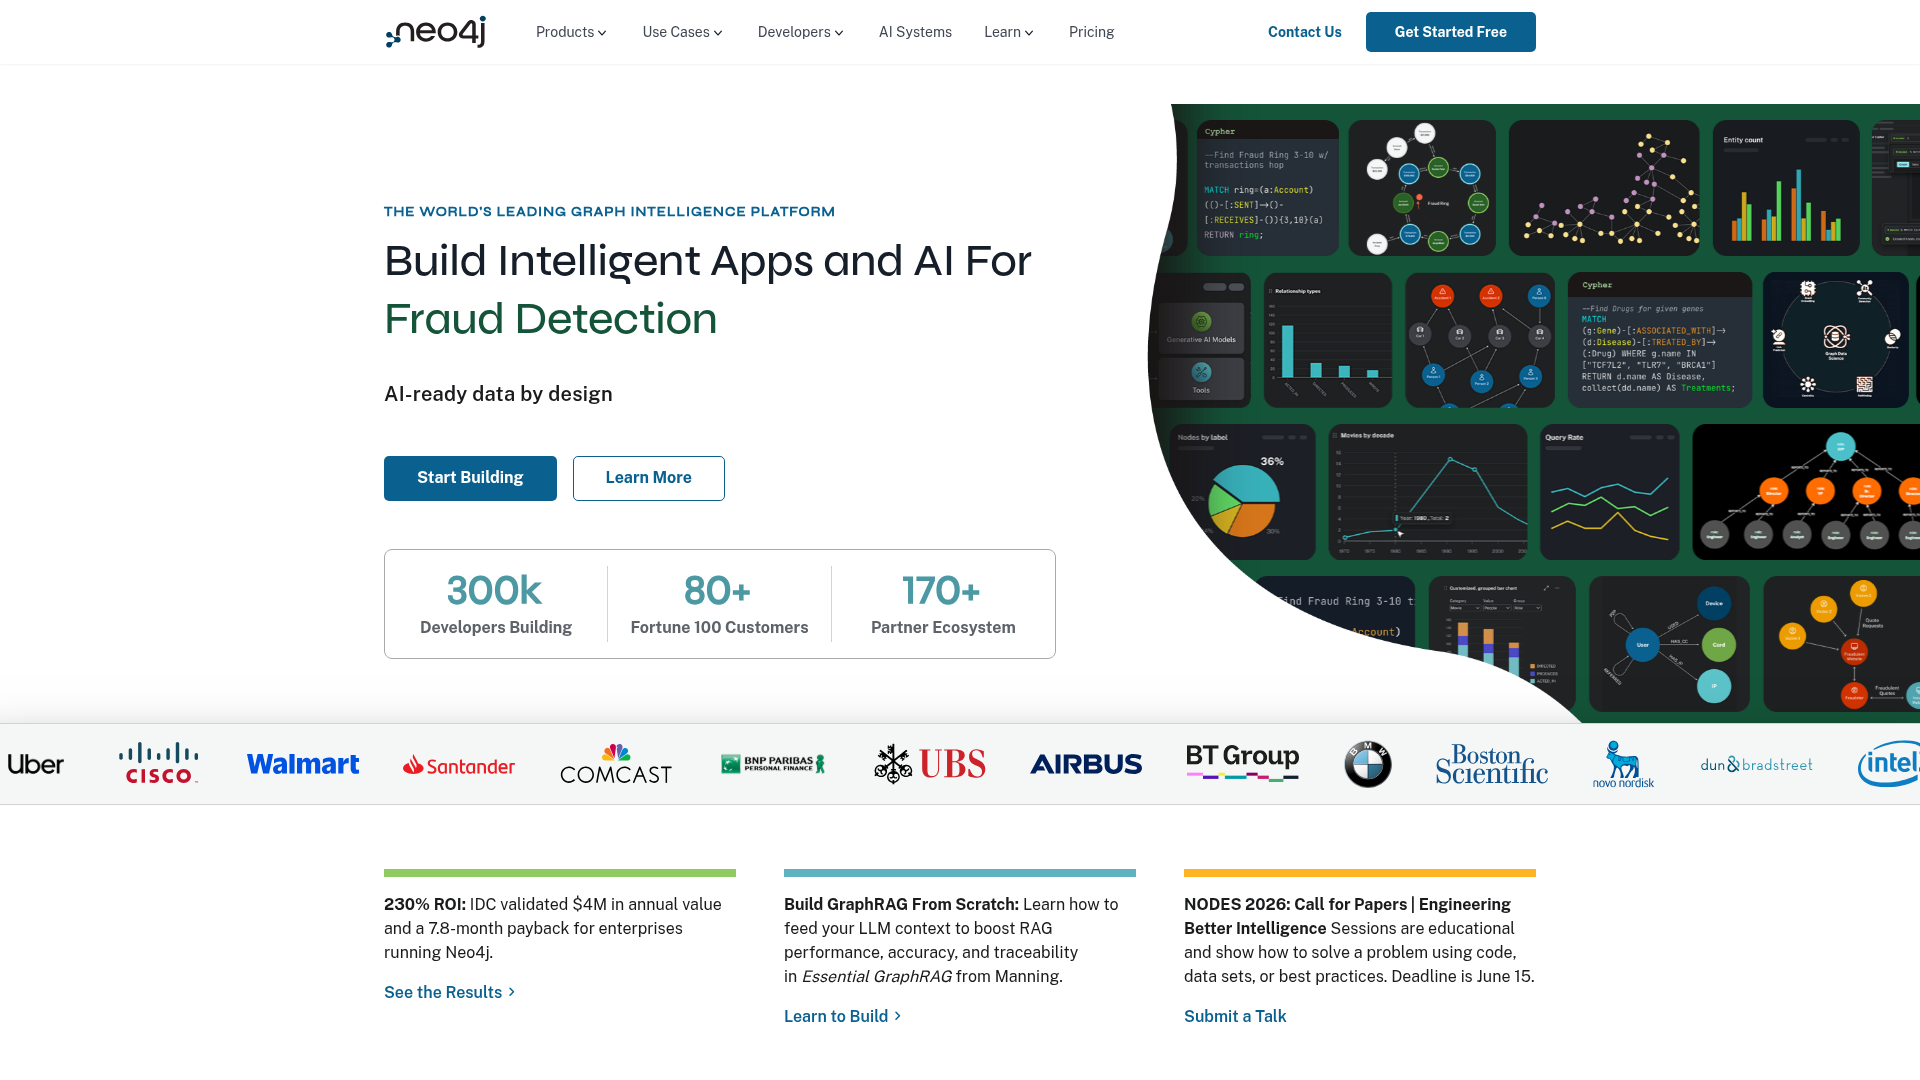The height and width of the screenshot is (1080, 1920).
Task: Click the Comcast logo
Action: [x=616, y=764]
